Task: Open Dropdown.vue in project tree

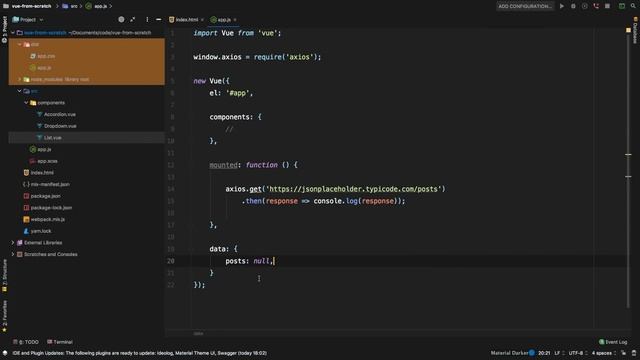Action: pyautogui.click(x=60, y=126)
